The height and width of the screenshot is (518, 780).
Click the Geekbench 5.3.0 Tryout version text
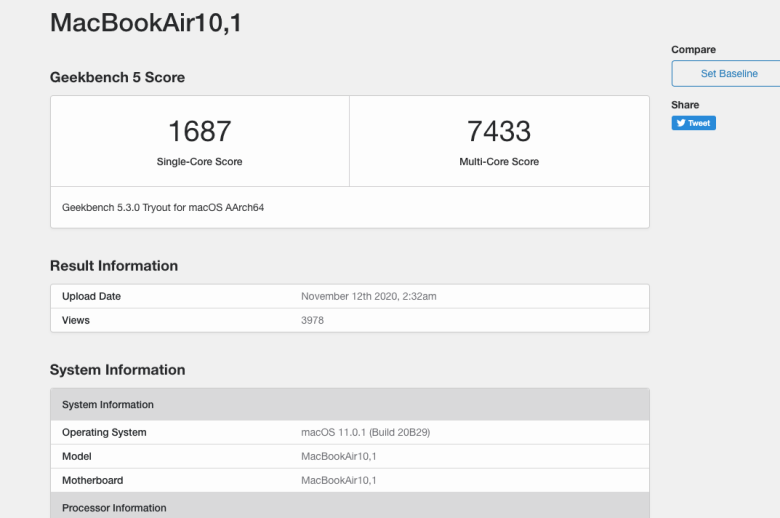[163, 208]
